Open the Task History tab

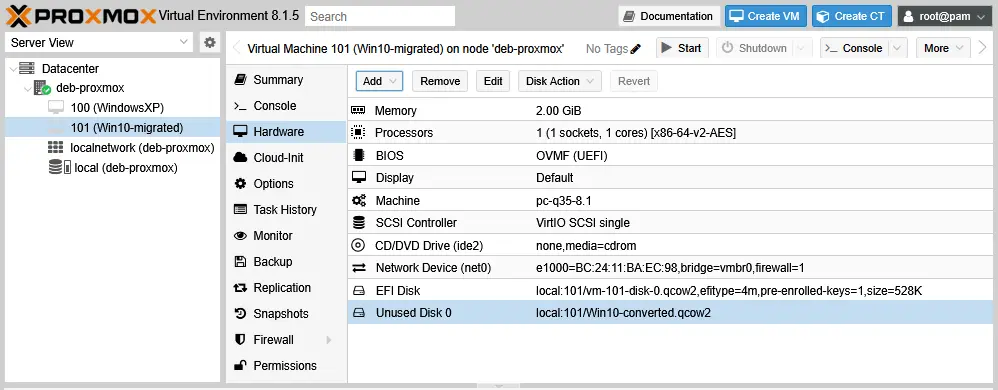tap(286, 209)
